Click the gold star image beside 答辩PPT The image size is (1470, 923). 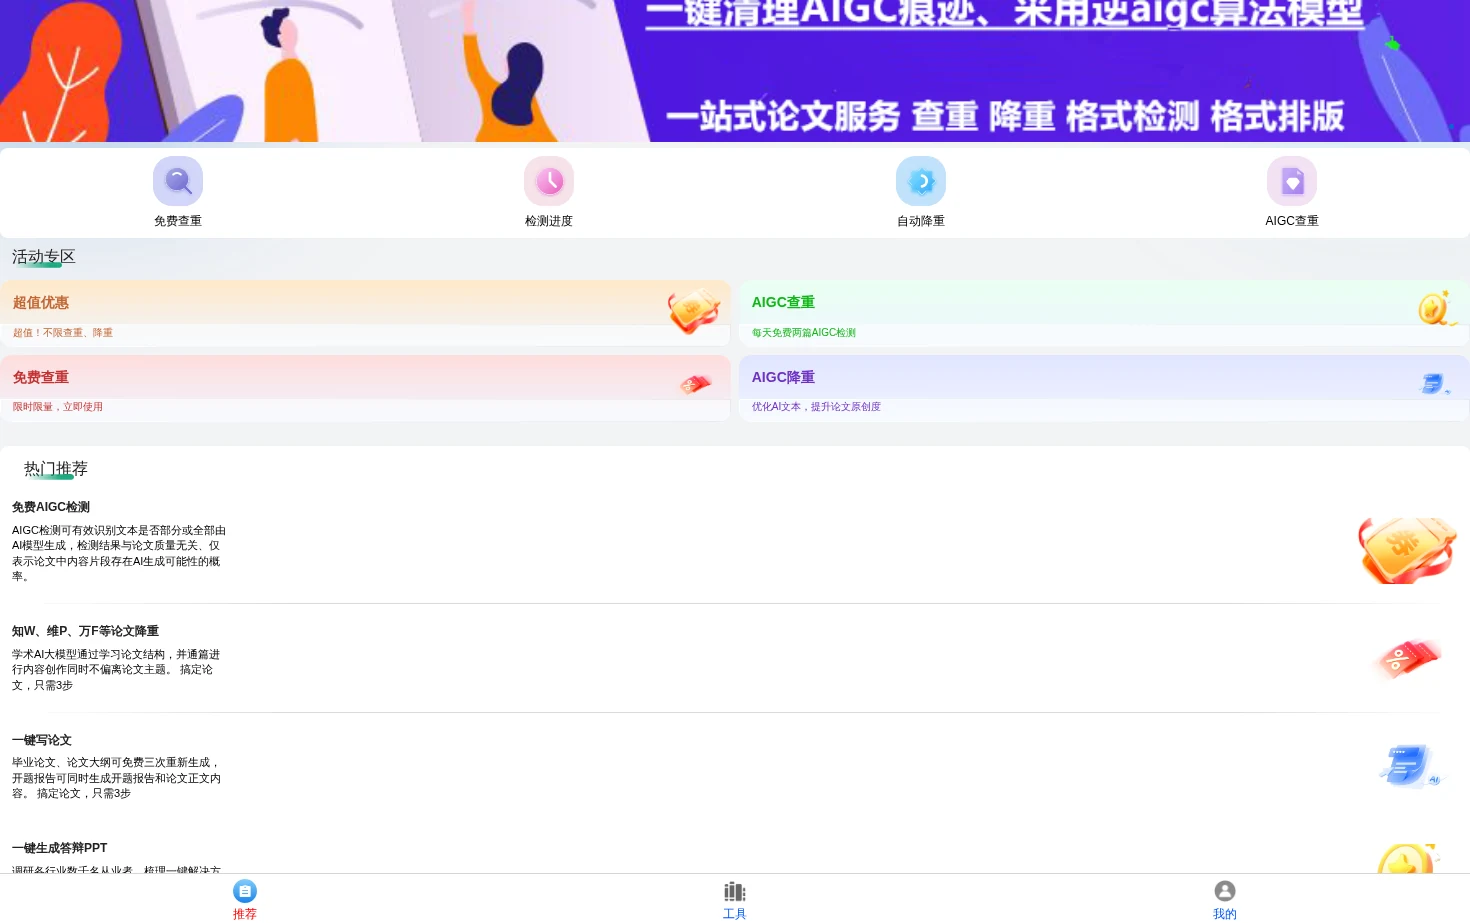[x=1408, y=859]
